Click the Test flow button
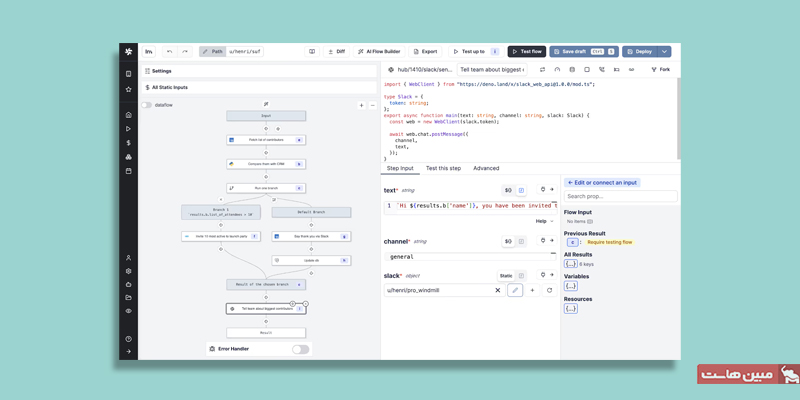This screenshot has width=800, height=400. pyautogui.click(x=526, y=51)
